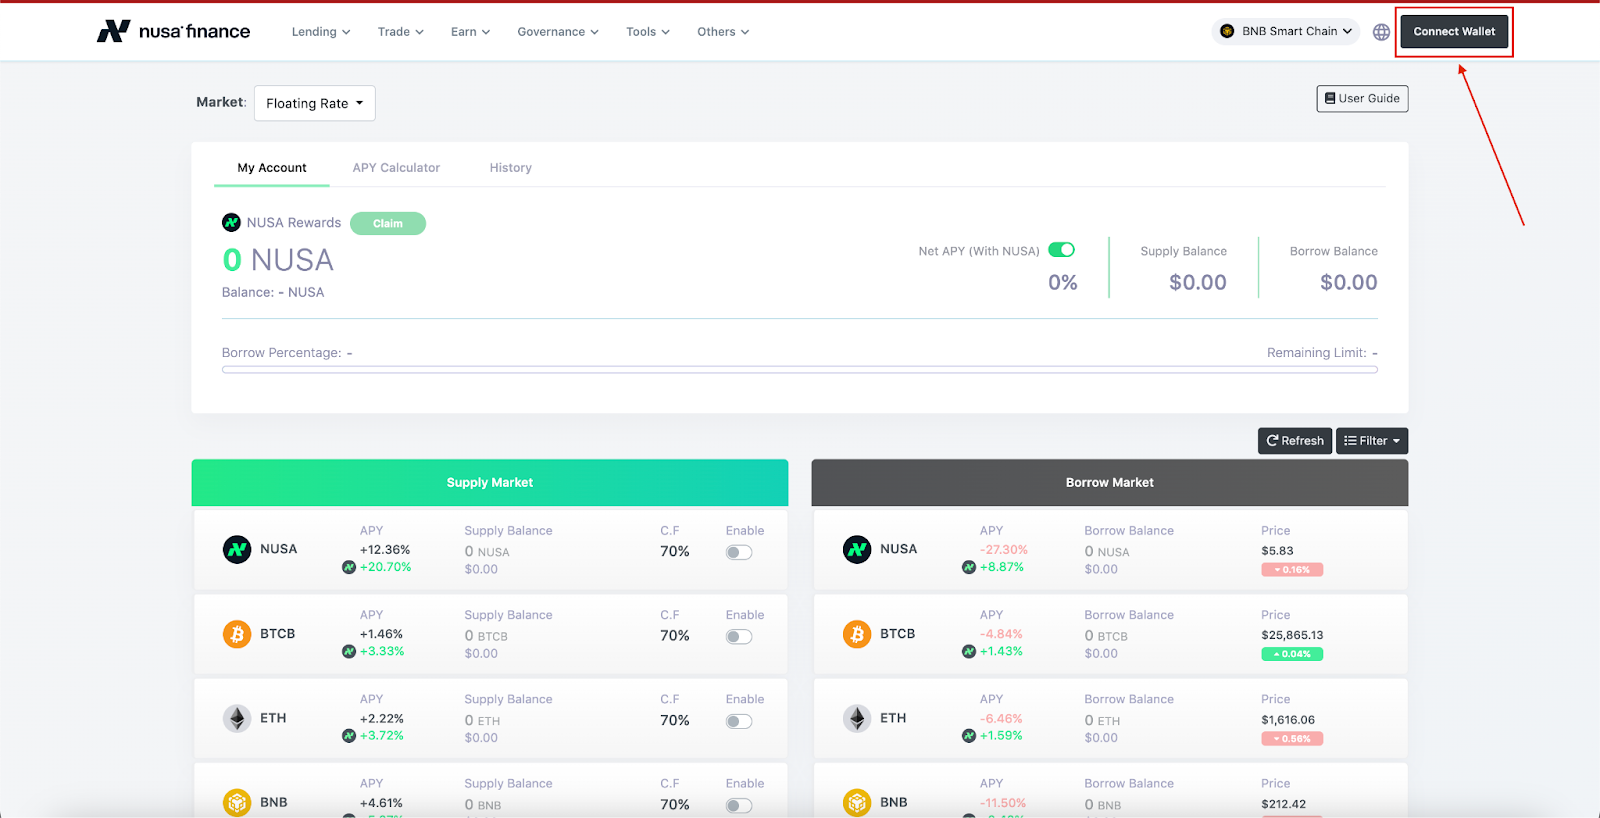
Task: Click reward icon beside +3.33% supply APY
Action: pyautogui.click(x=349, y=651)
